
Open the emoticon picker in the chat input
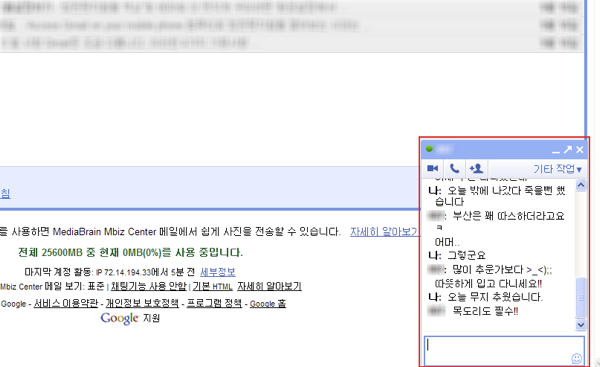[577, 359]
